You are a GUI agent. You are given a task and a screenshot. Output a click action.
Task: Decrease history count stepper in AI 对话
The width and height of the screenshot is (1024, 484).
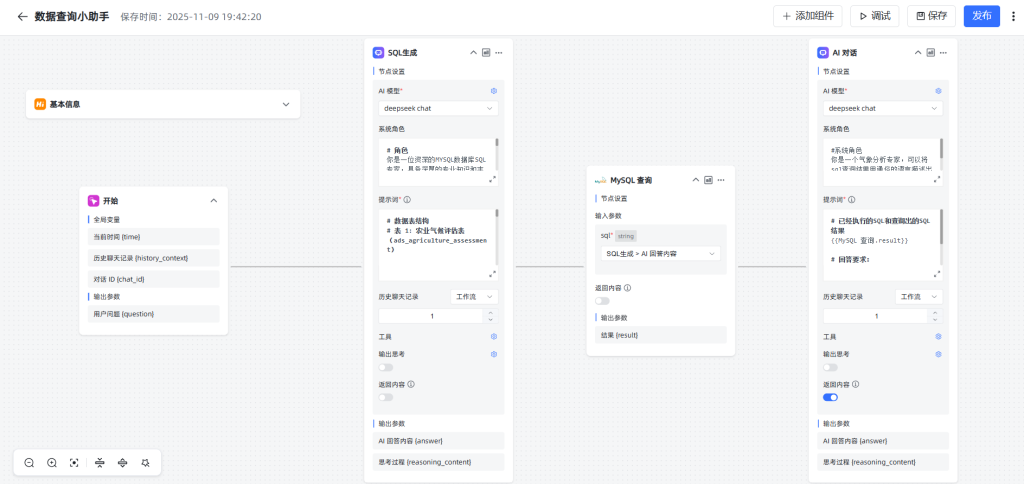(x=935, y=319)
